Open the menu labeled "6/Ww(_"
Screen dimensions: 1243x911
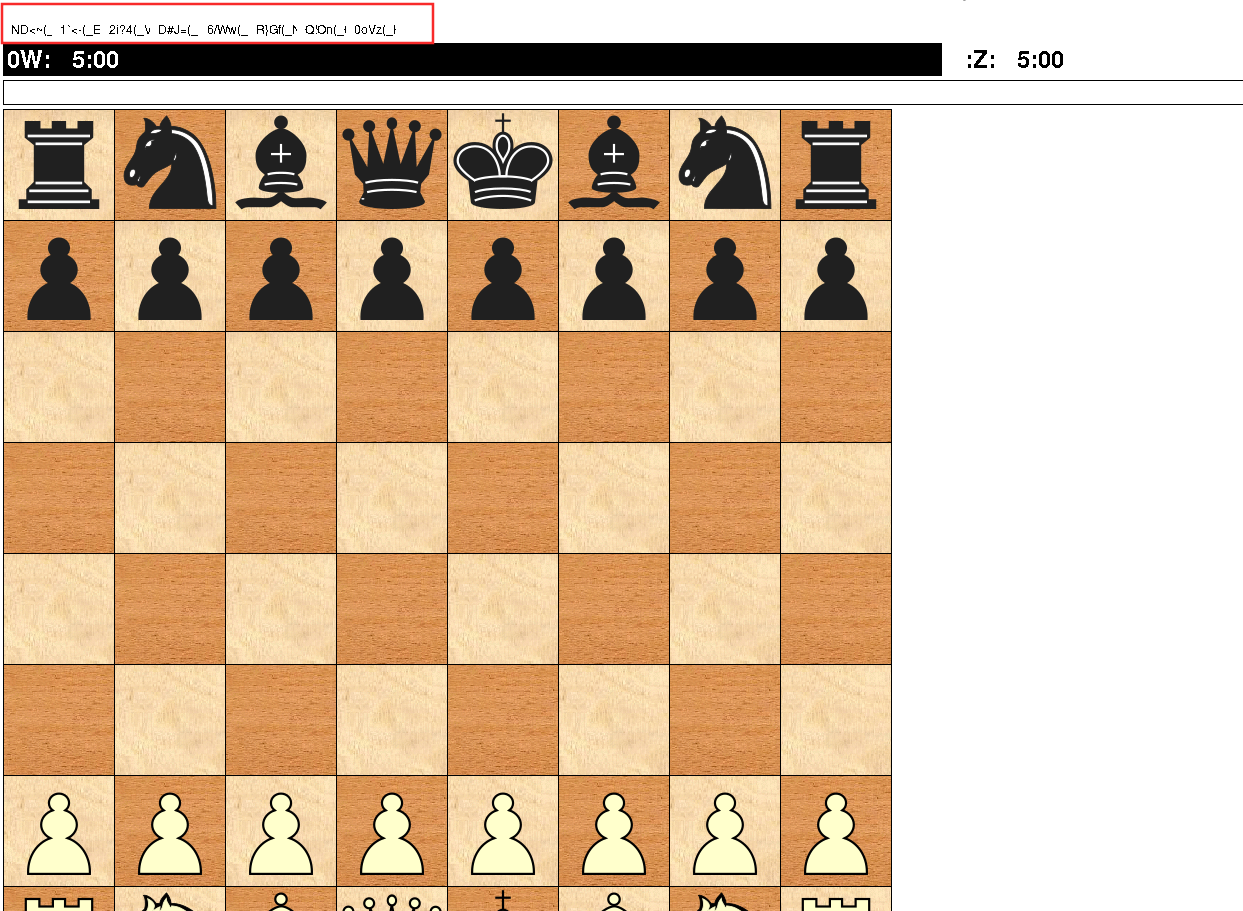pyautogui.click(x=227, y=30)
